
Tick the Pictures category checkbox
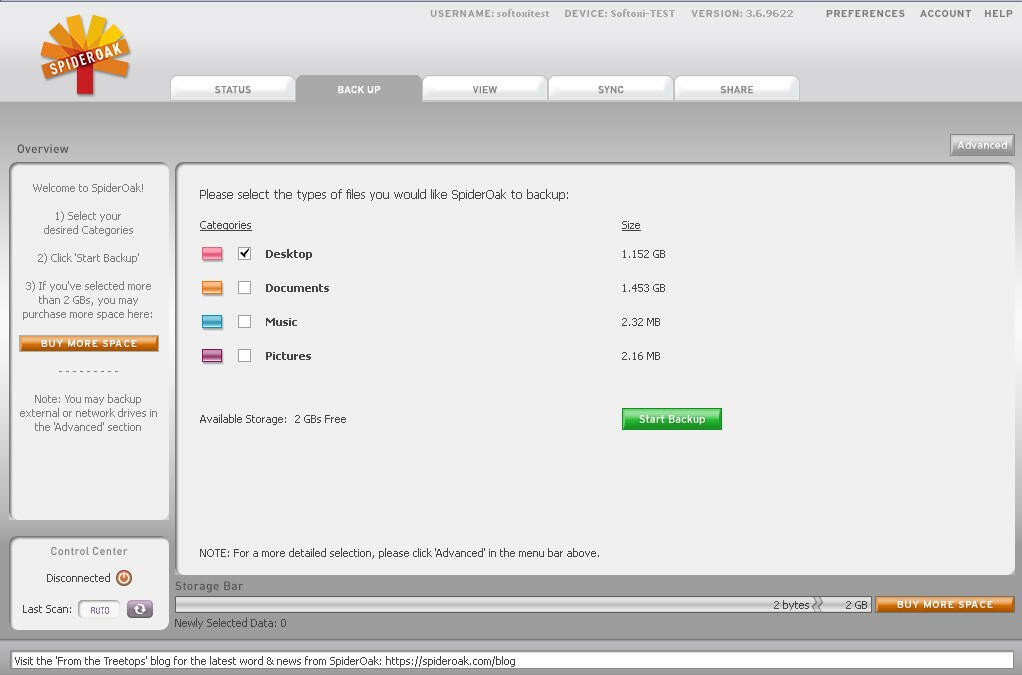244,356
